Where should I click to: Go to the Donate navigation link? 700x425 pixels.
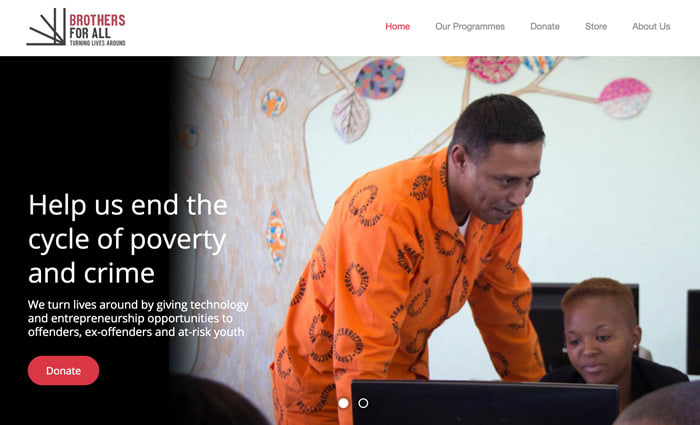(x=545, y=26)
